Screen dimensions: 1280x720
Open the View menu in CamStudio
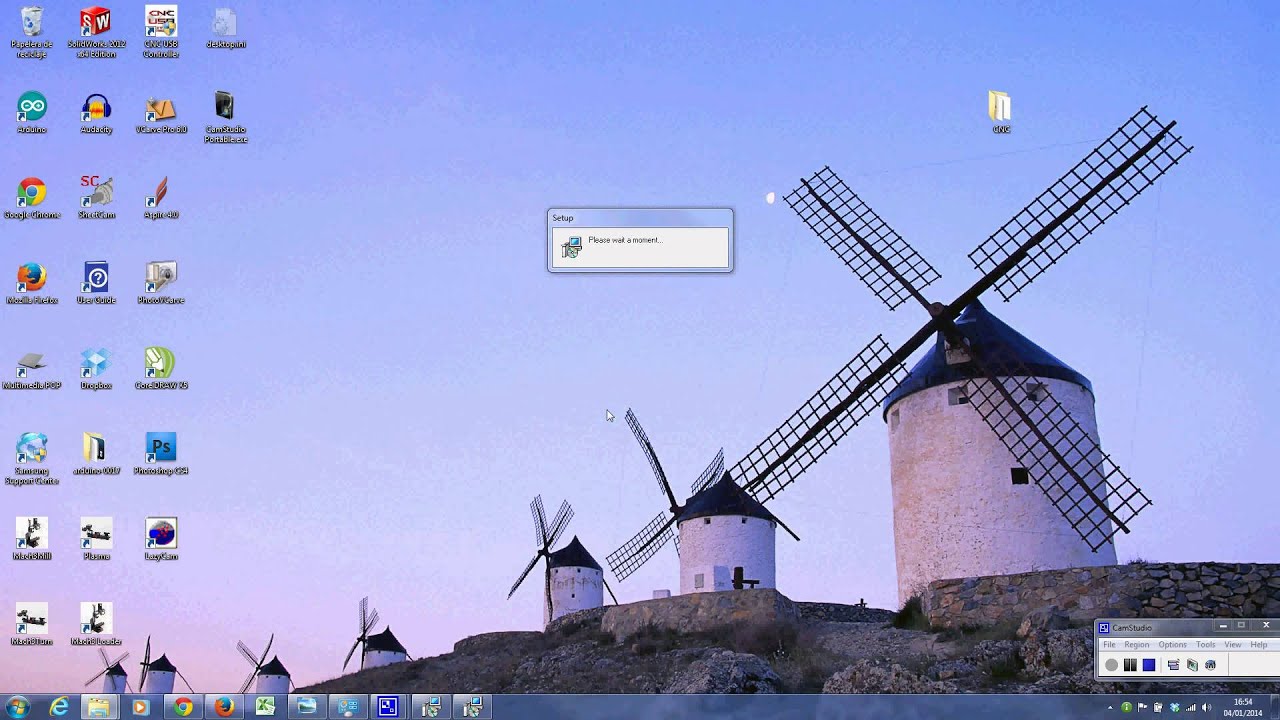[x=1233, y=645]
